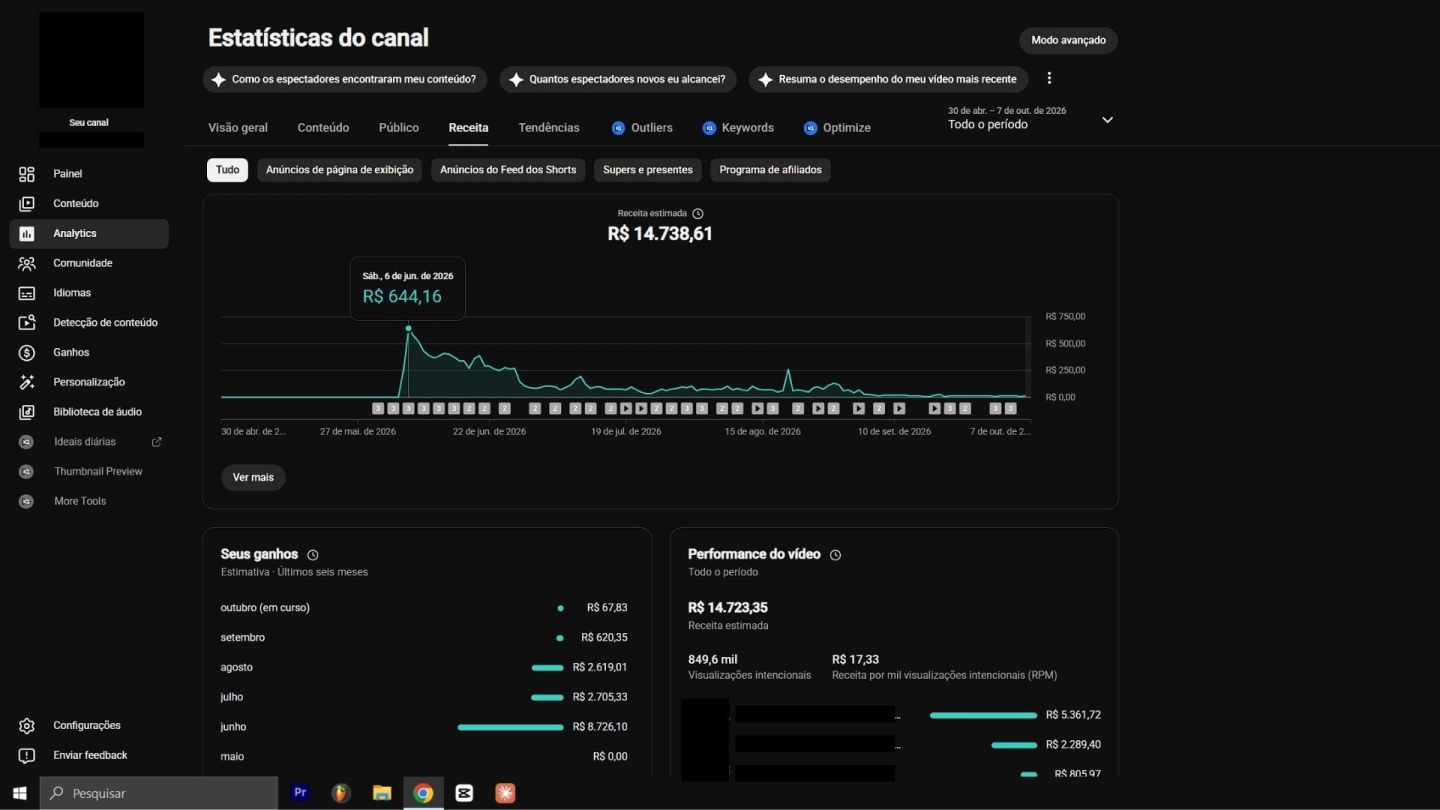Click the clock icon next to Performance do vídeo
The width and height of the screenshot is (1440, 810).
point(835,554)
